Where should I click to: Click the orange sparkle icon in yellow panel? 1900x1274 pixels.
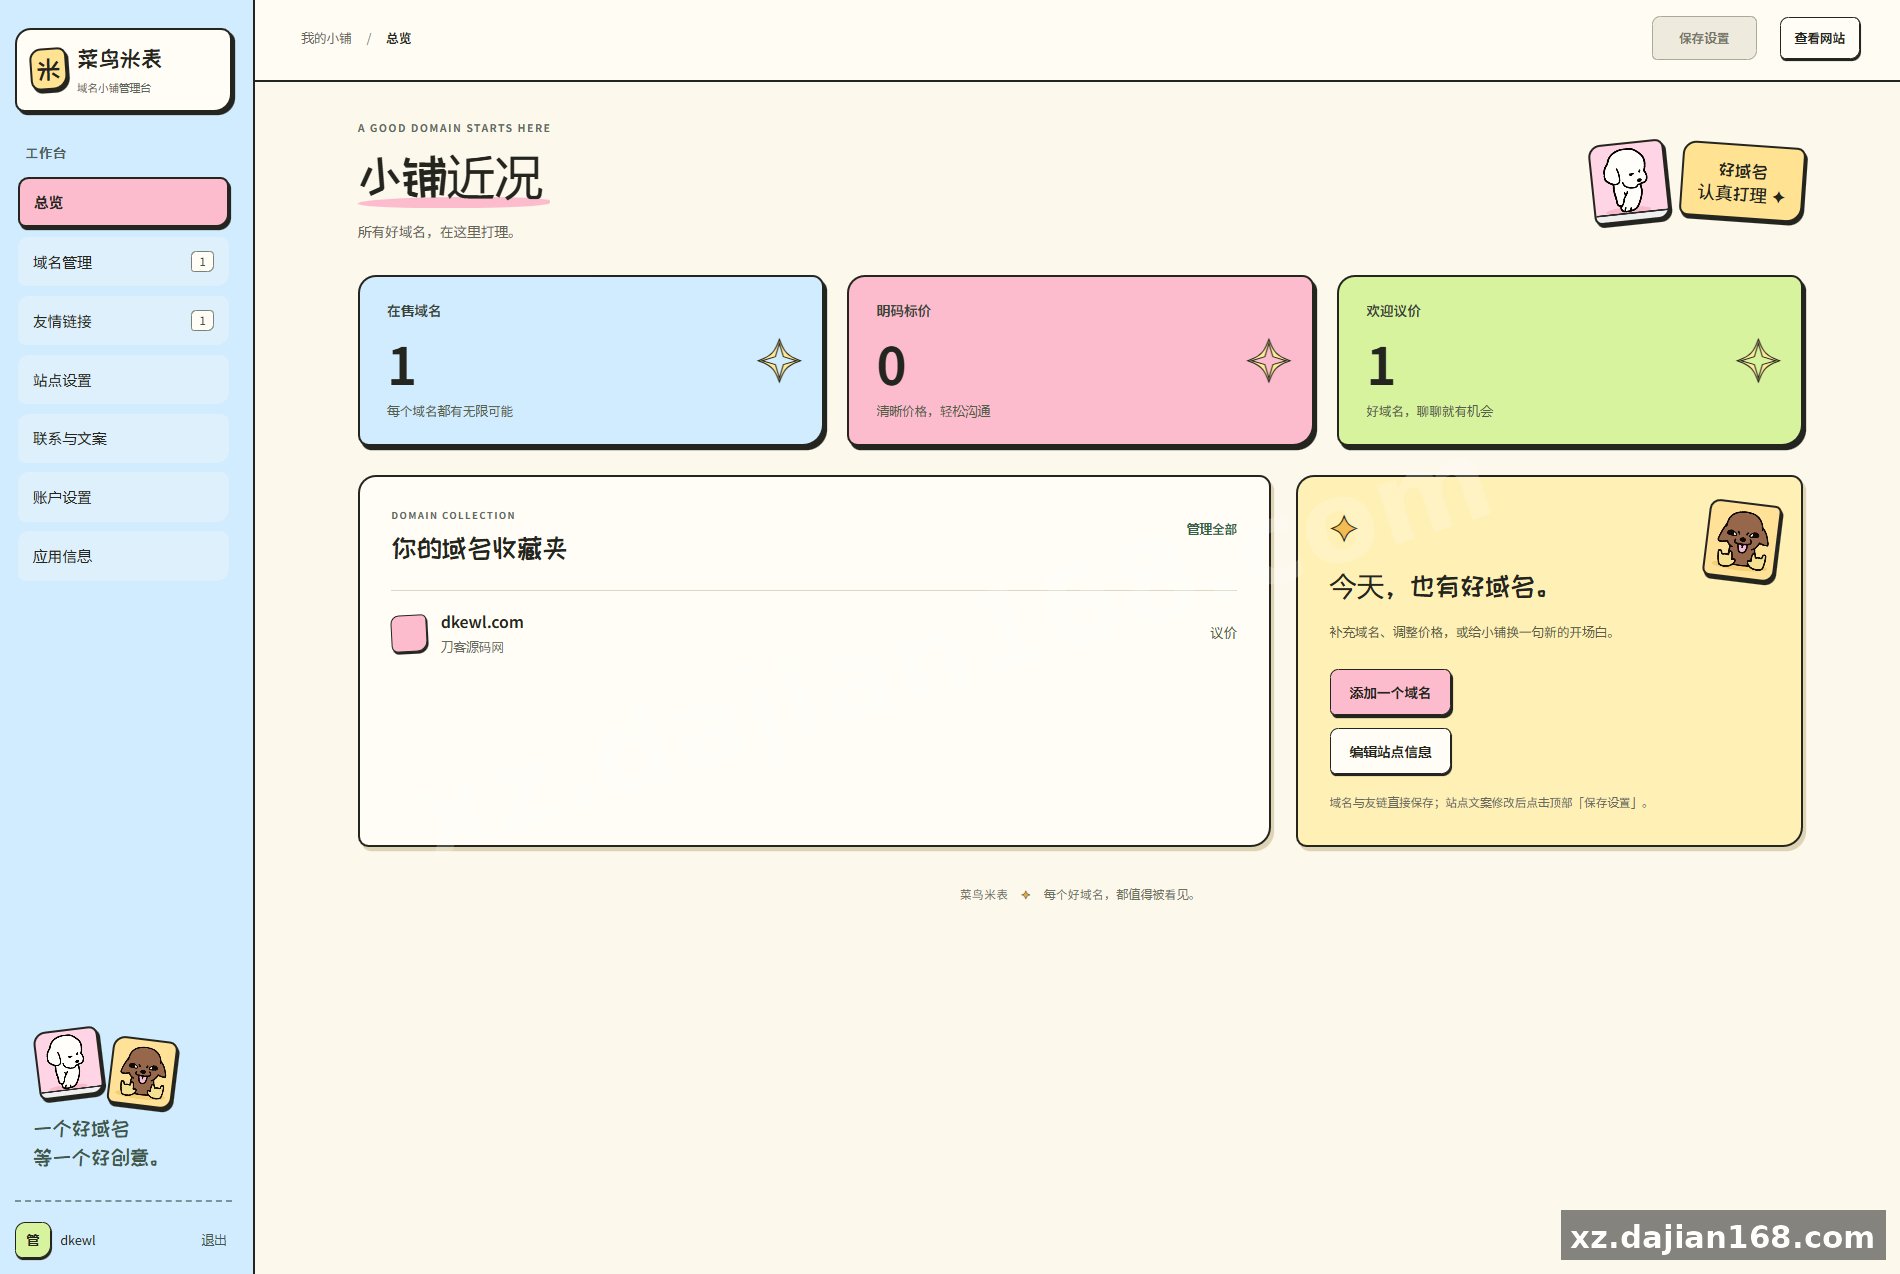click(x=1344, y=528)
